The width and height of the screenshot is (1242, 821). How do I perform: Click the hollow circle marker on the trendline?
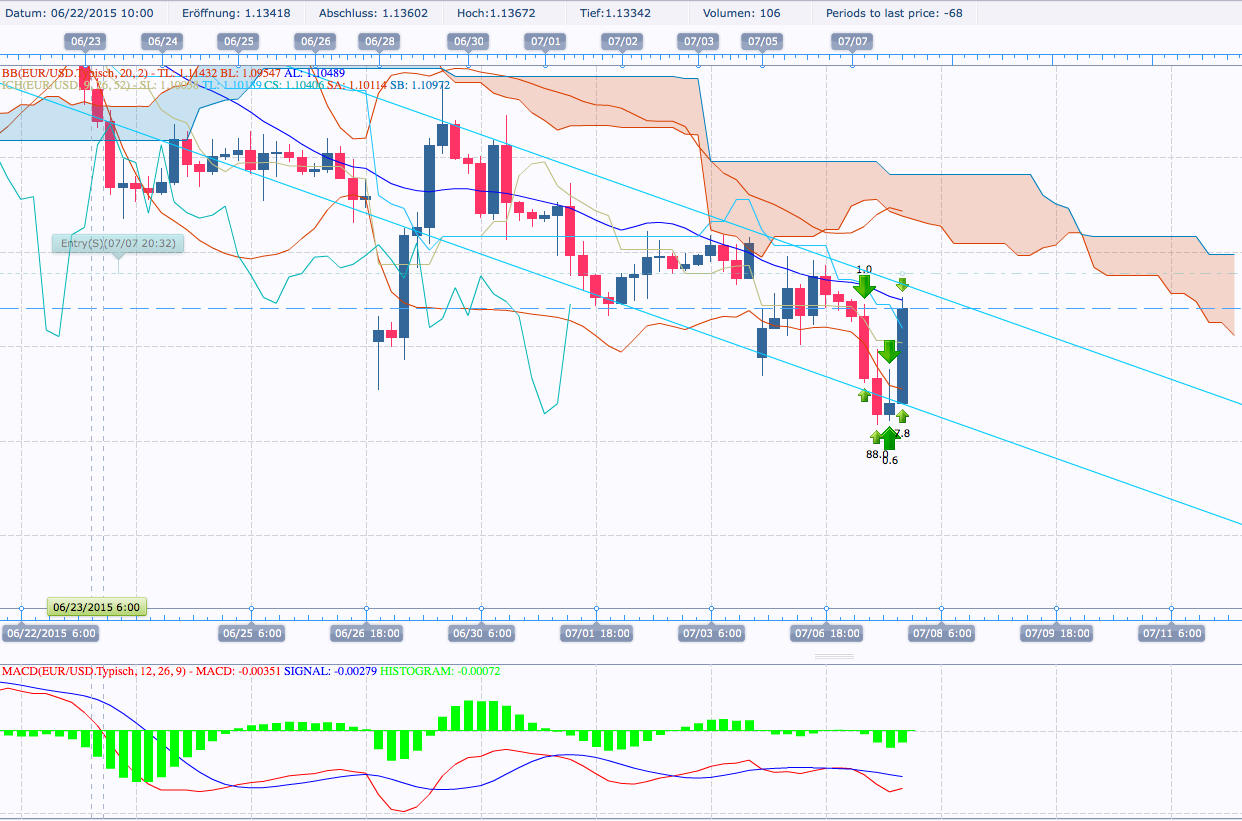coord(901,273)
